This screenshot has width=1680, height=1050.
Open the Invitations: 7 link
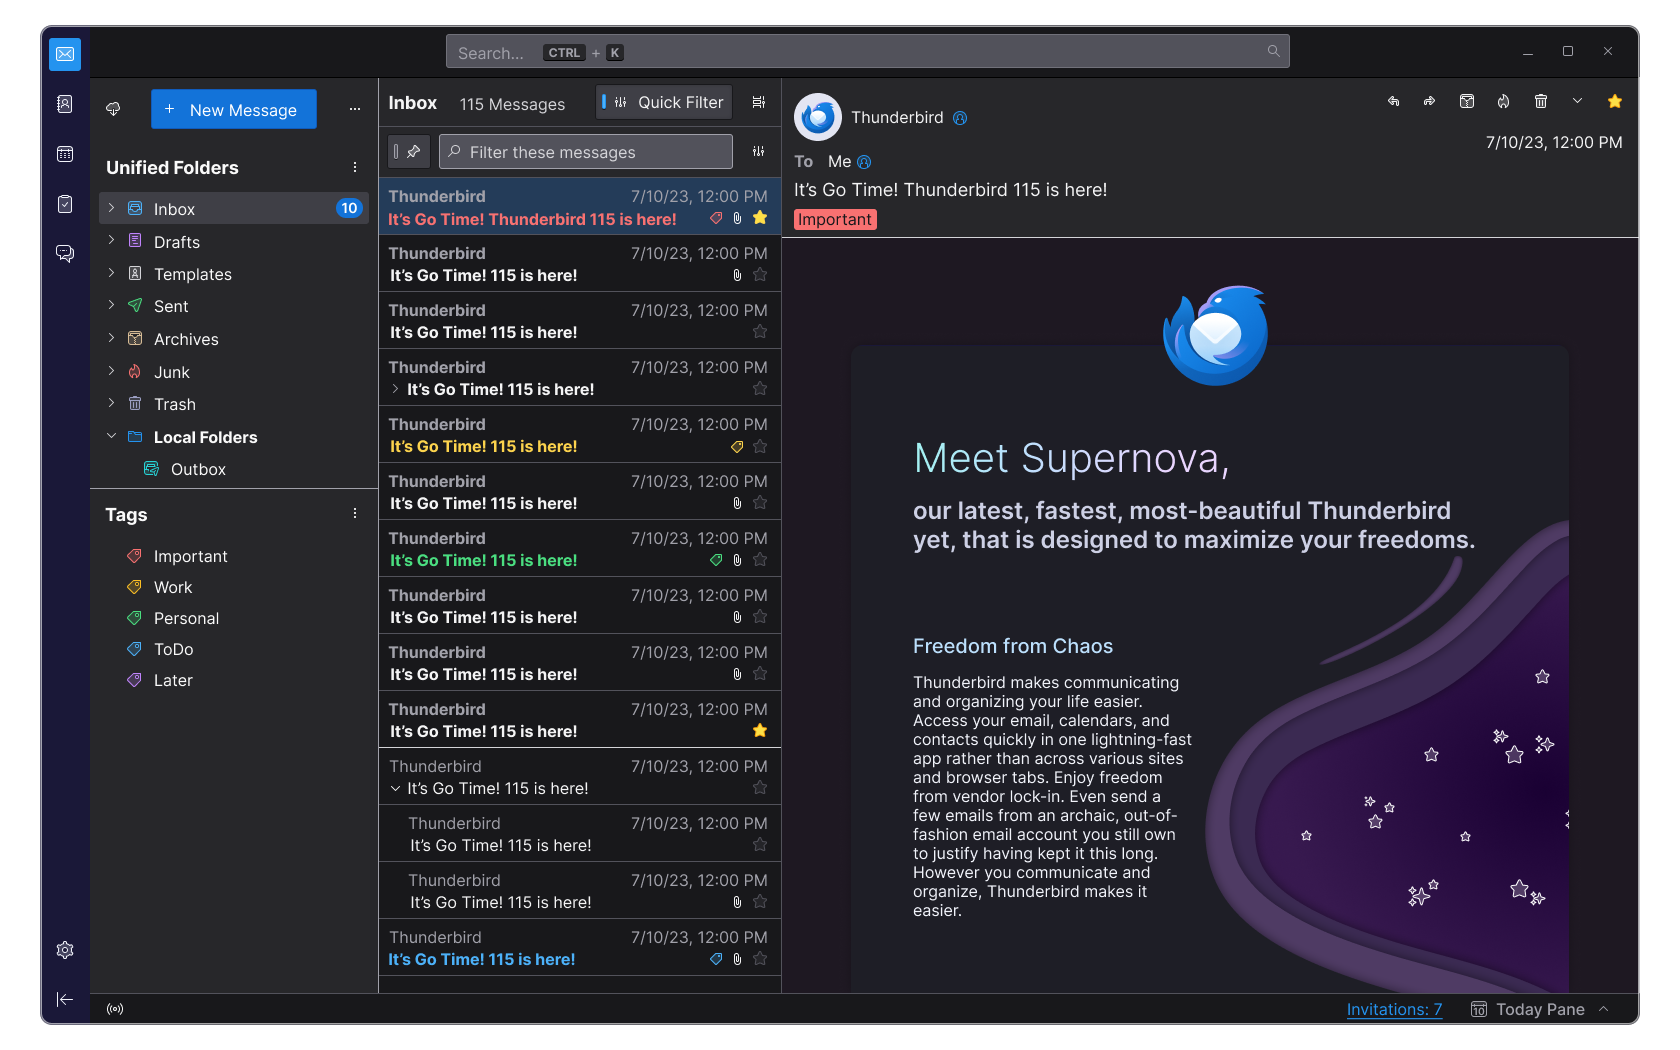tap(1394, 1009)
